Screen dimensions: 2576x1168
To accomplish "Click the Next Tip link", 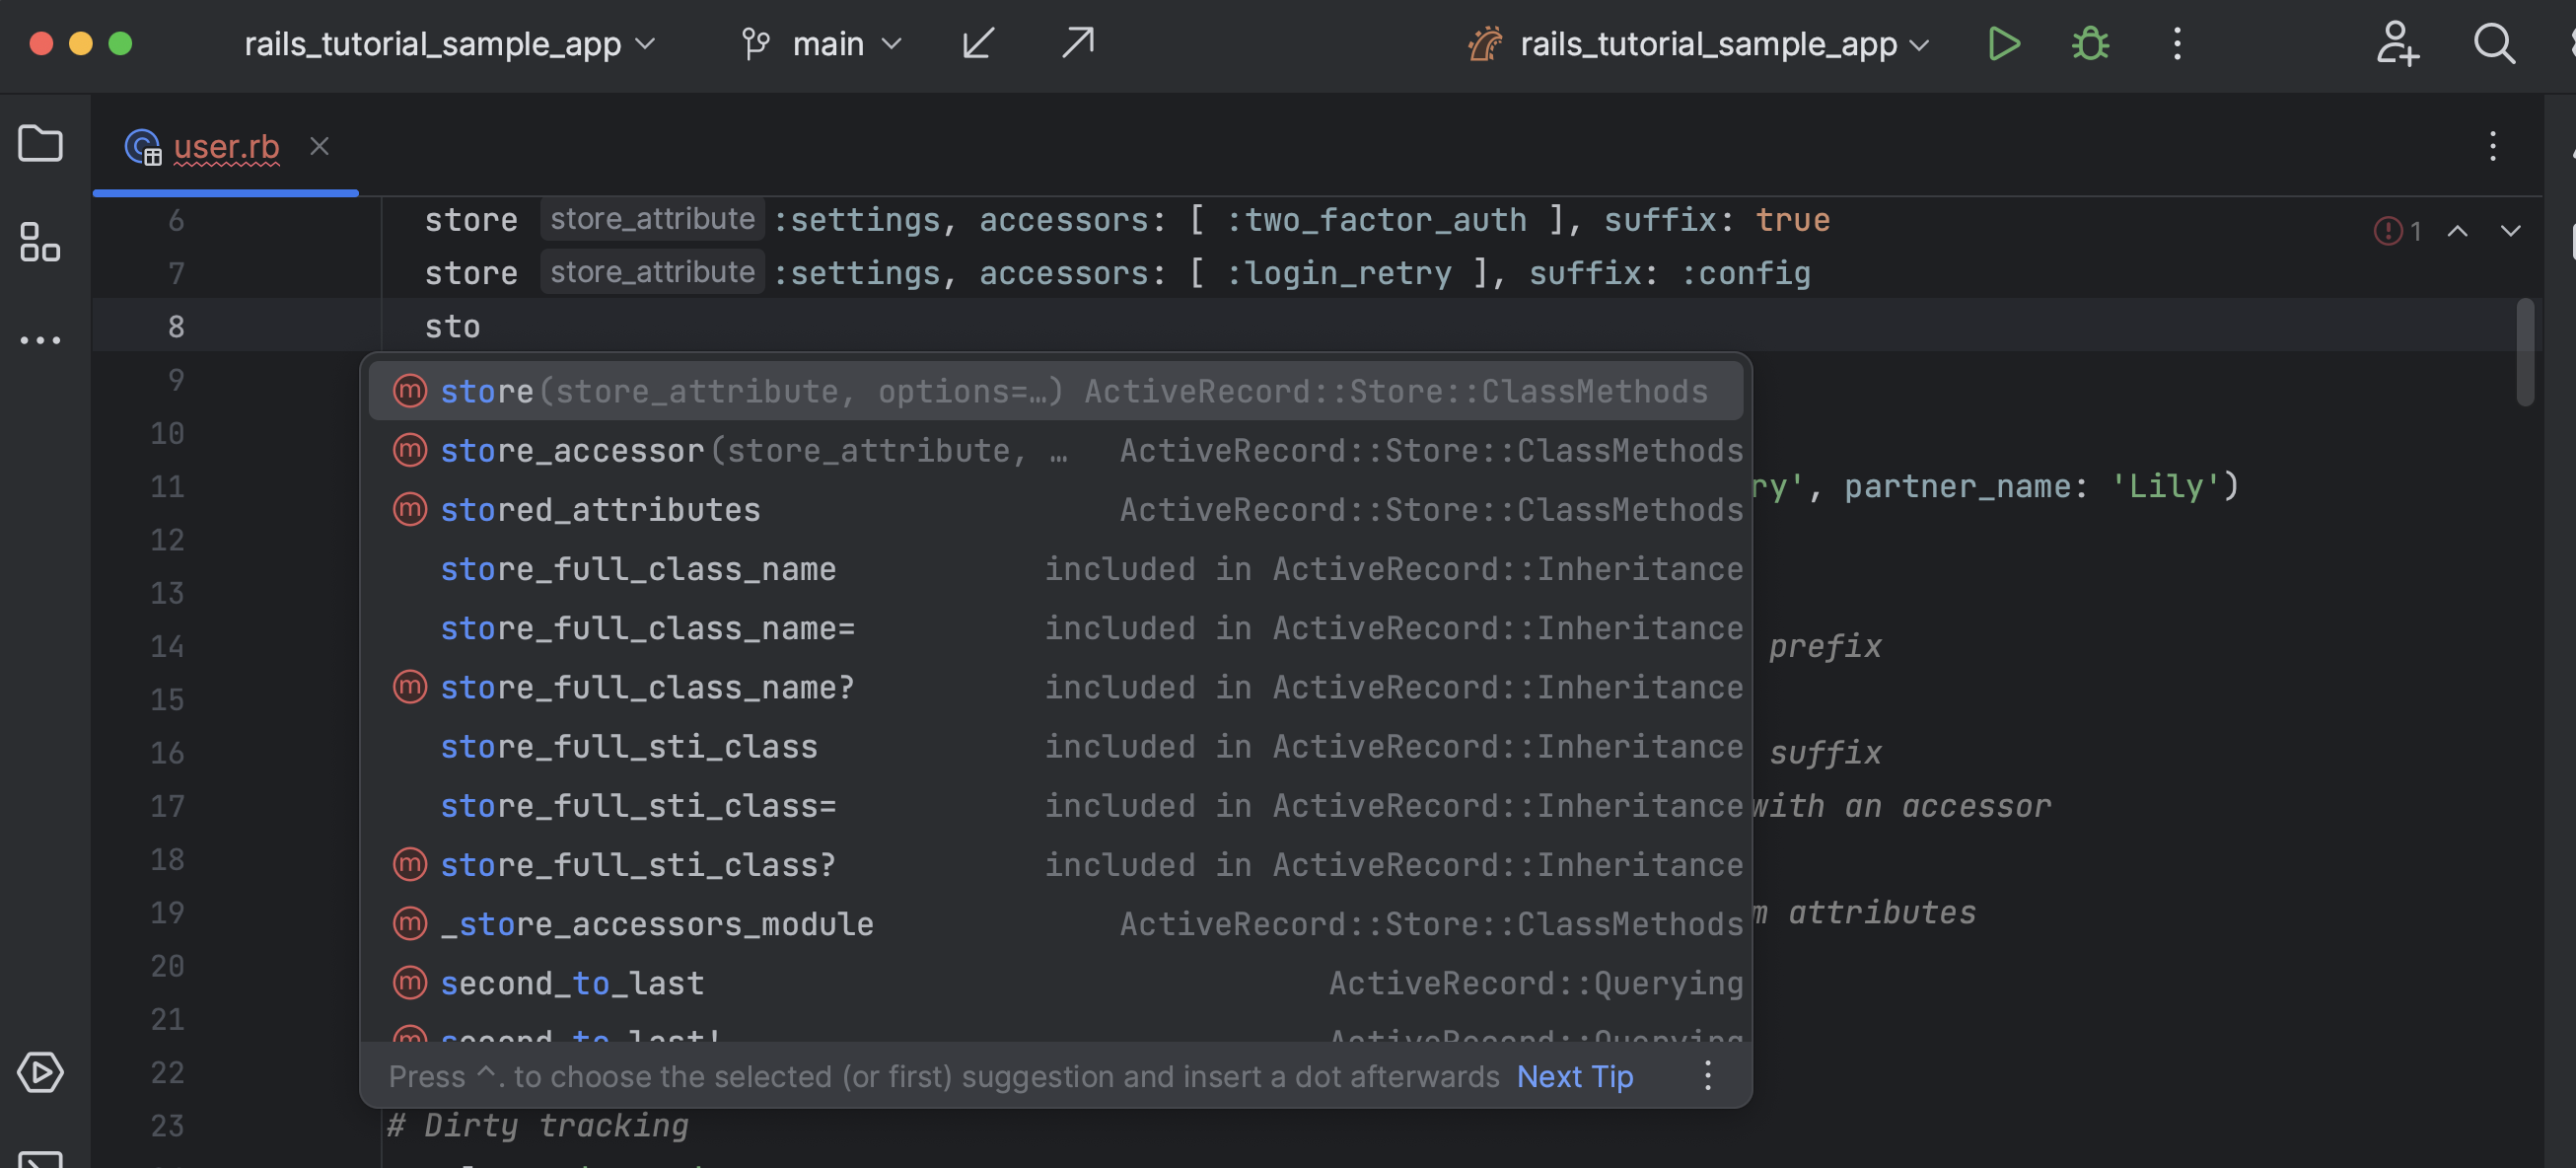I will [x=1574, y=1076].
